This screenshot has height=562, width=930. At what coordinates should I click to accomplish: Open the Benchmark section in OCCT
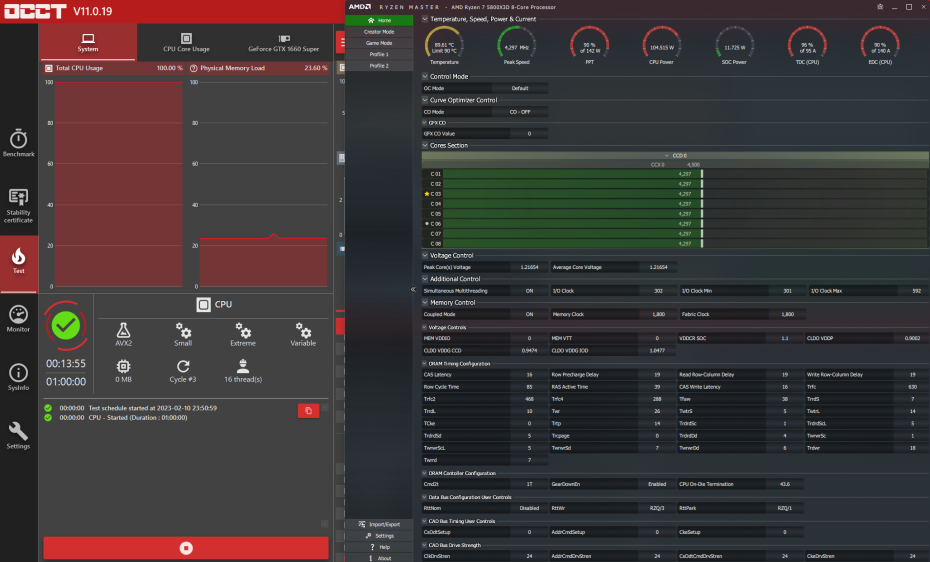point(18,143)
